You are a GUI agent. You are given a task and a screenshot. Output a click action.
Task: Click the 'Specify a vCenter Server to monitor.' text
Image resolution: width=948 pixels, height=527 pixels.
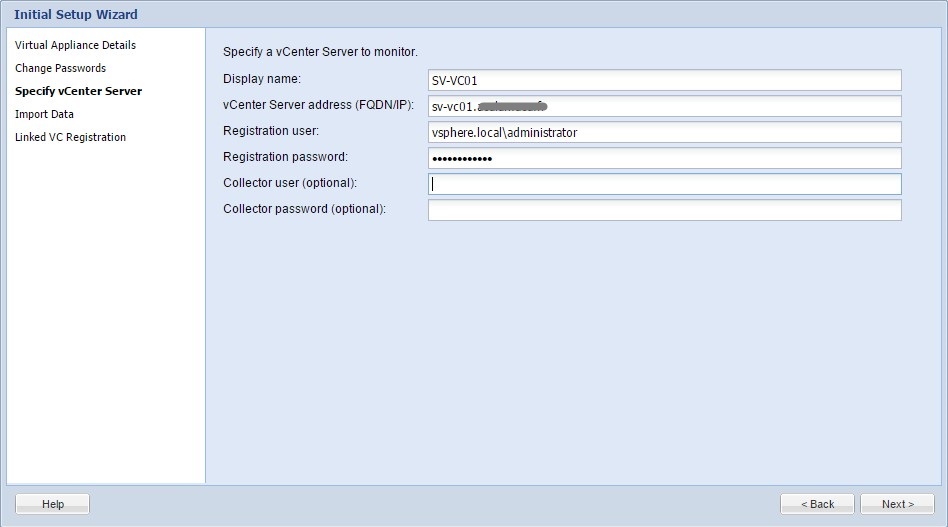pyautogui.click(x=320, y=52)
